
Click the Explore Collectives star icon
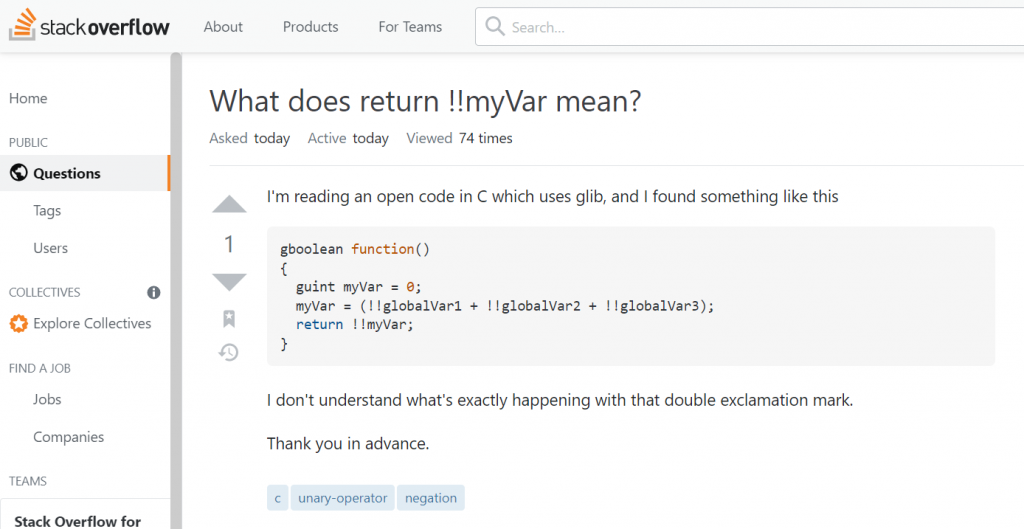click(18, 324)
